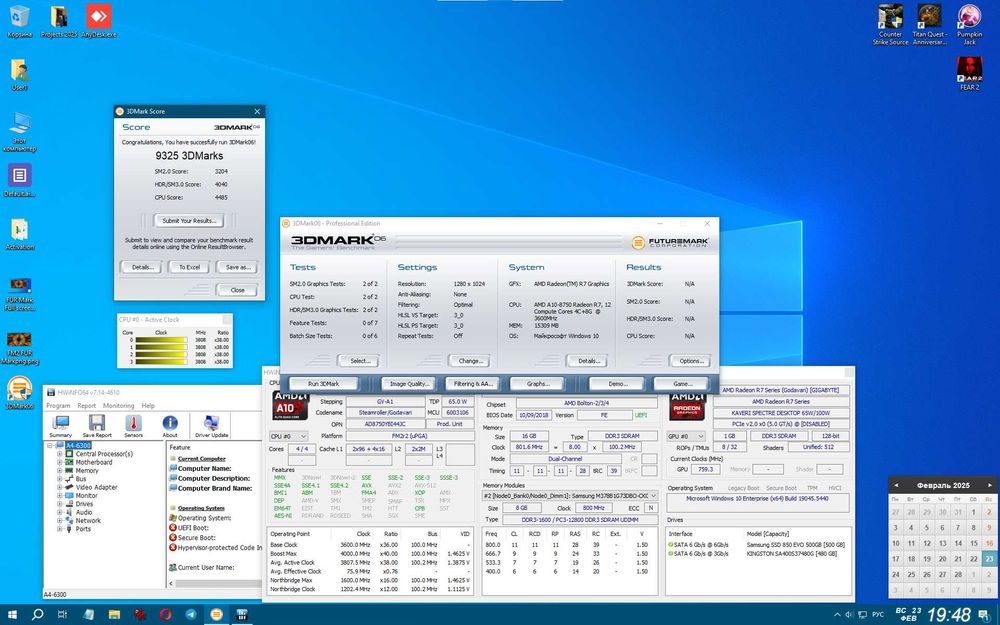This screenshot has width=1000, height=625.
Task: Open the GPU #0 dropdown
Action: (686, 436)
